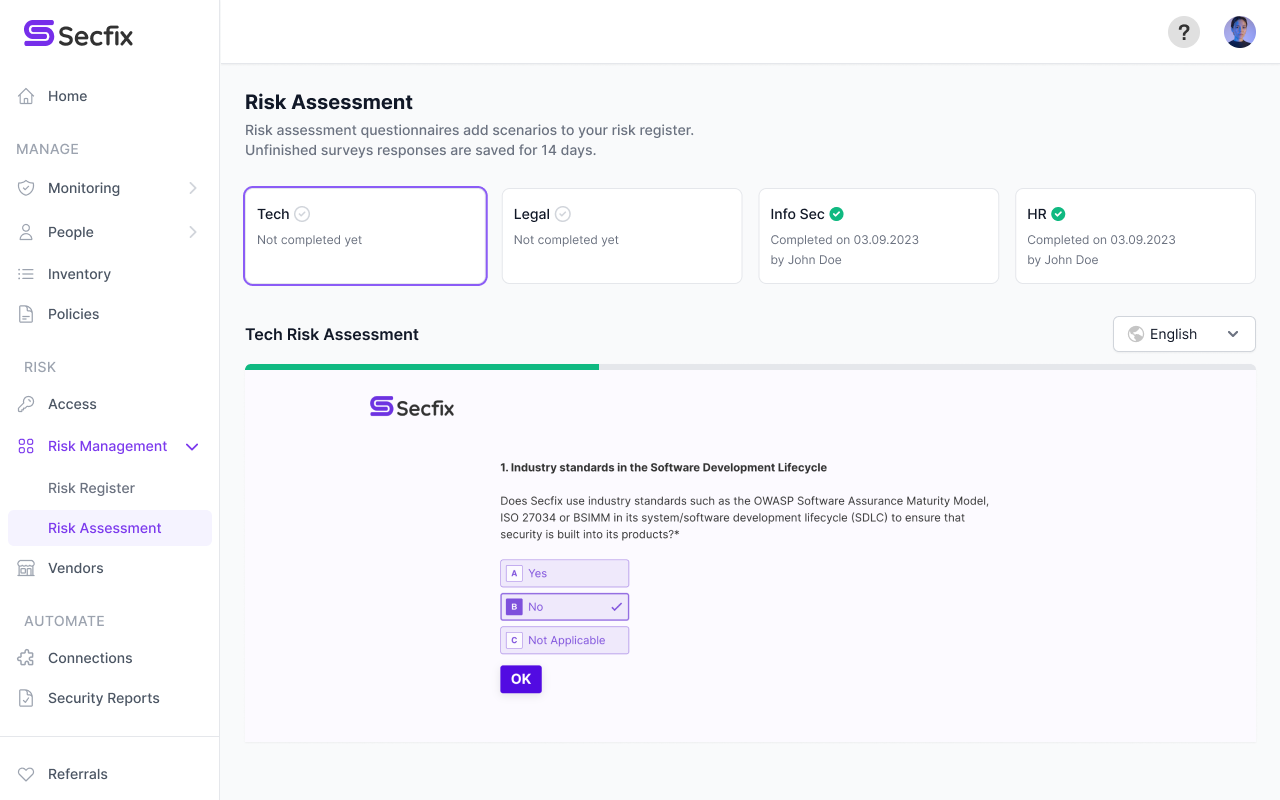
Task: Open the user profile avatar
Action: coord(1240,32)
